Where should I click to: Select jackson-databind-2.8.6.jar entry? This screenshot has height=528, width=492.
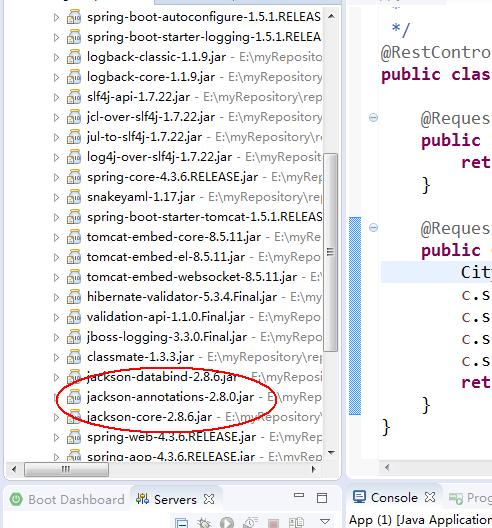pos(162,377)
